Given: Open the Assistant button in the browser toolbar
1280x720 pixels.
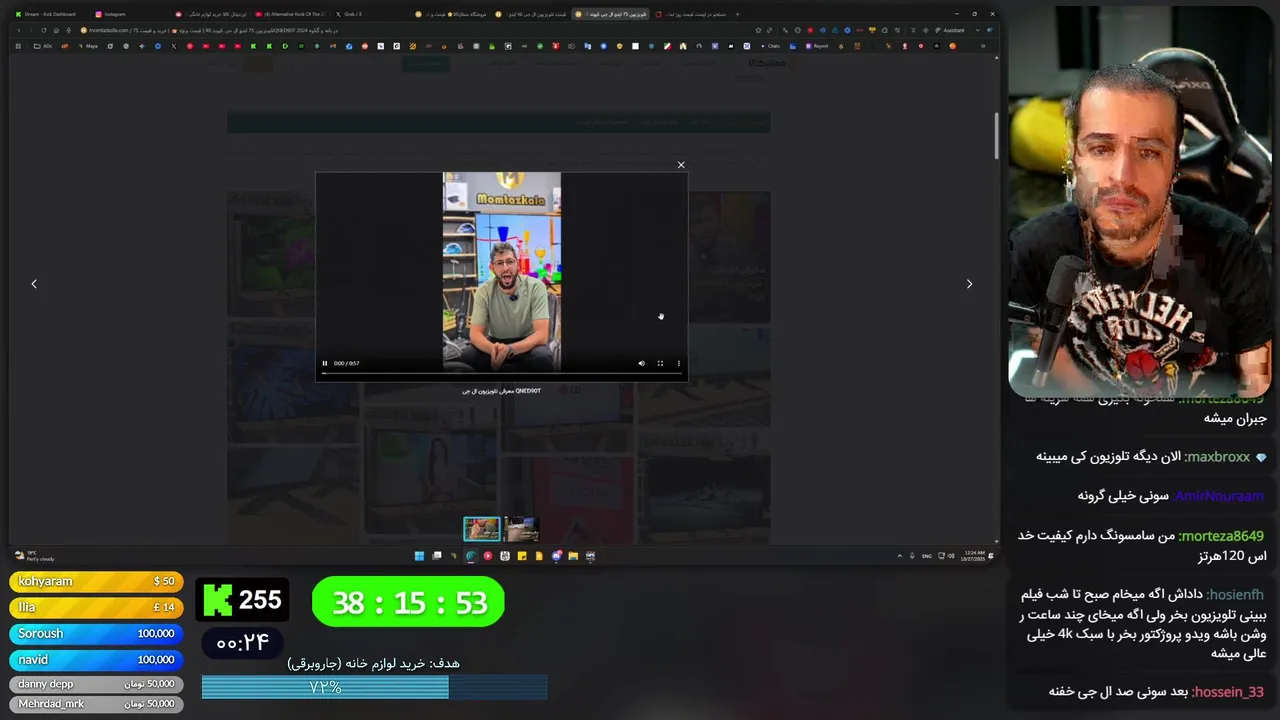Looking at the screenshot, I should point(950,30).
